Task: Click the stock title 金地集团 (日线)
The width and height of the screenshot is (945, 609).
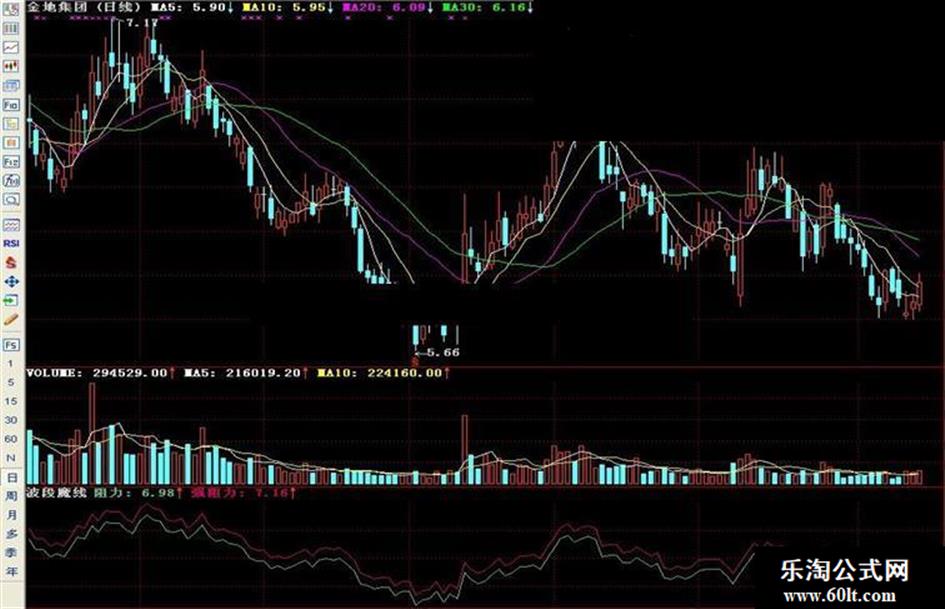Action: 84,7
